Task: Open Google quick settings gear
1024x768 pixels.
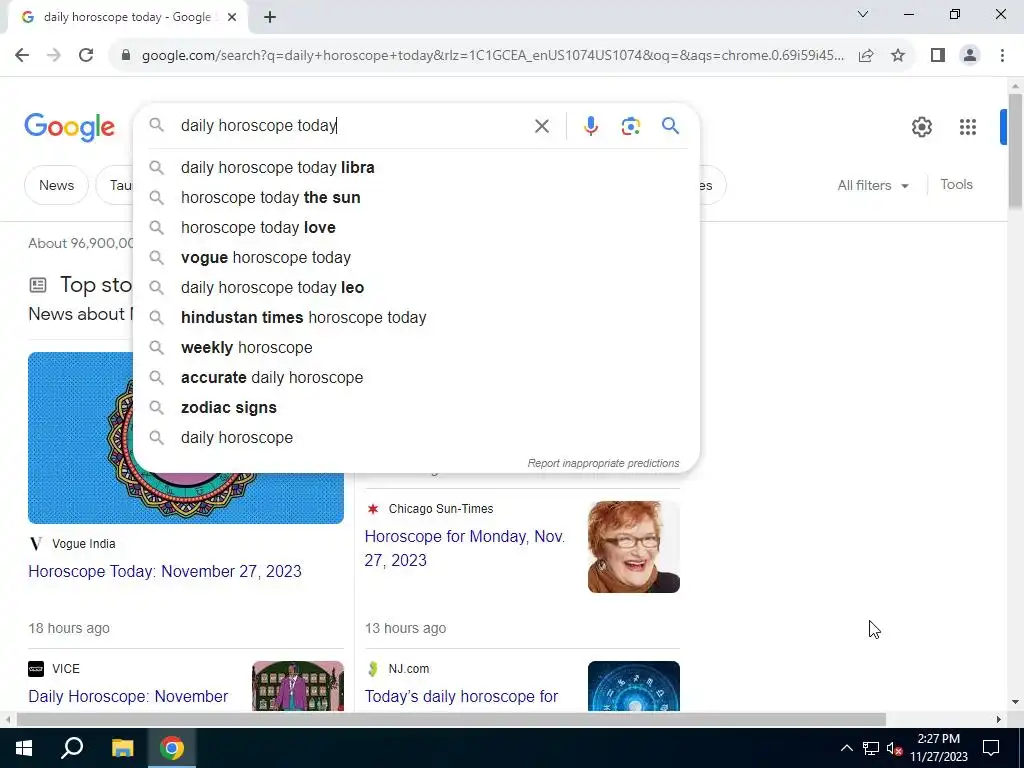Action: point(921,127)
